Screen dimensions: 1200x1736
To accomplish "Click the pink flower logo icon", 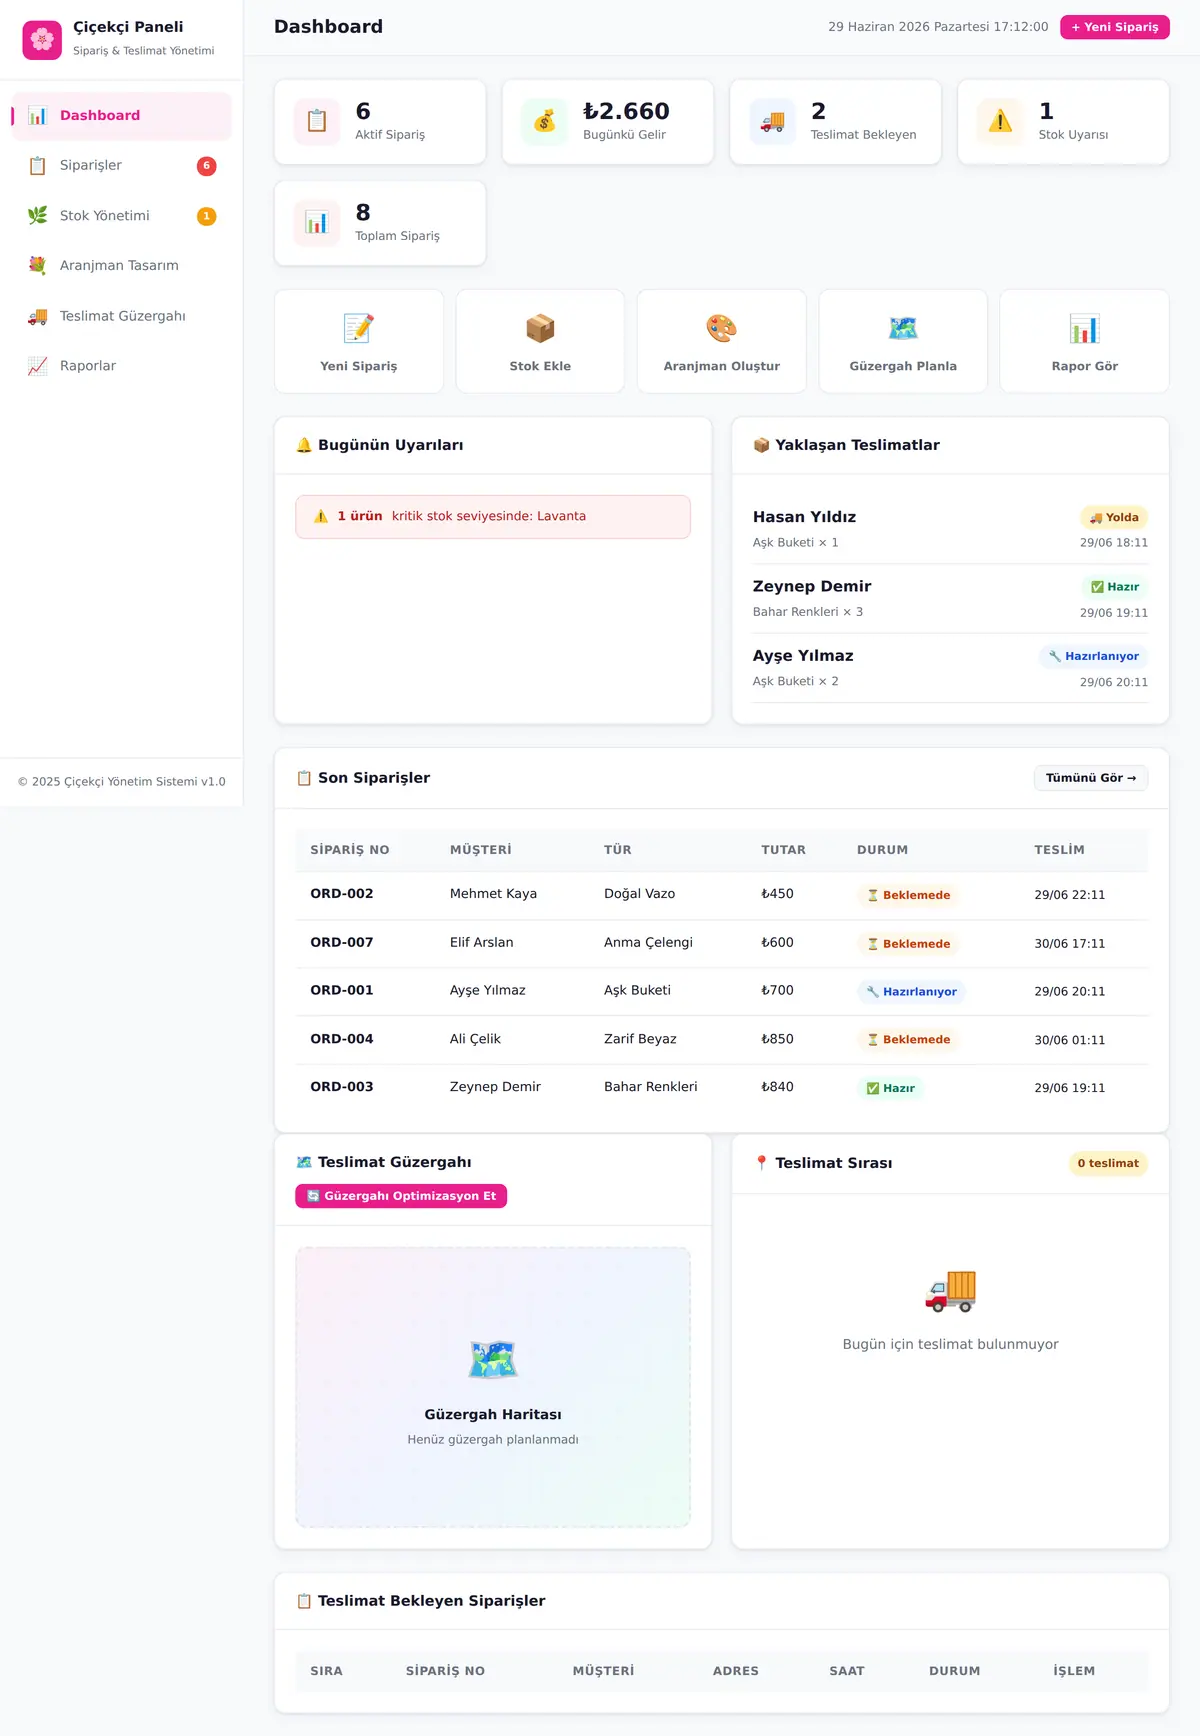I will coord(42,39).
